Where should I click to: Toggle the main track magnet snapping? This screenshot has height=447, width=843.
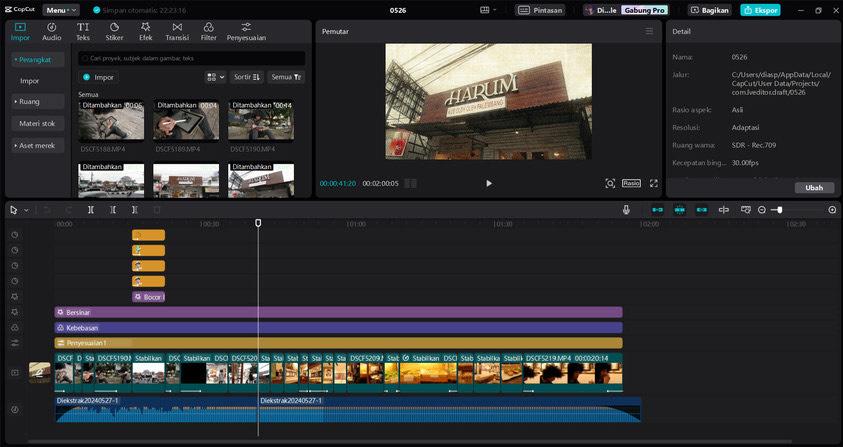click(658, 210)
